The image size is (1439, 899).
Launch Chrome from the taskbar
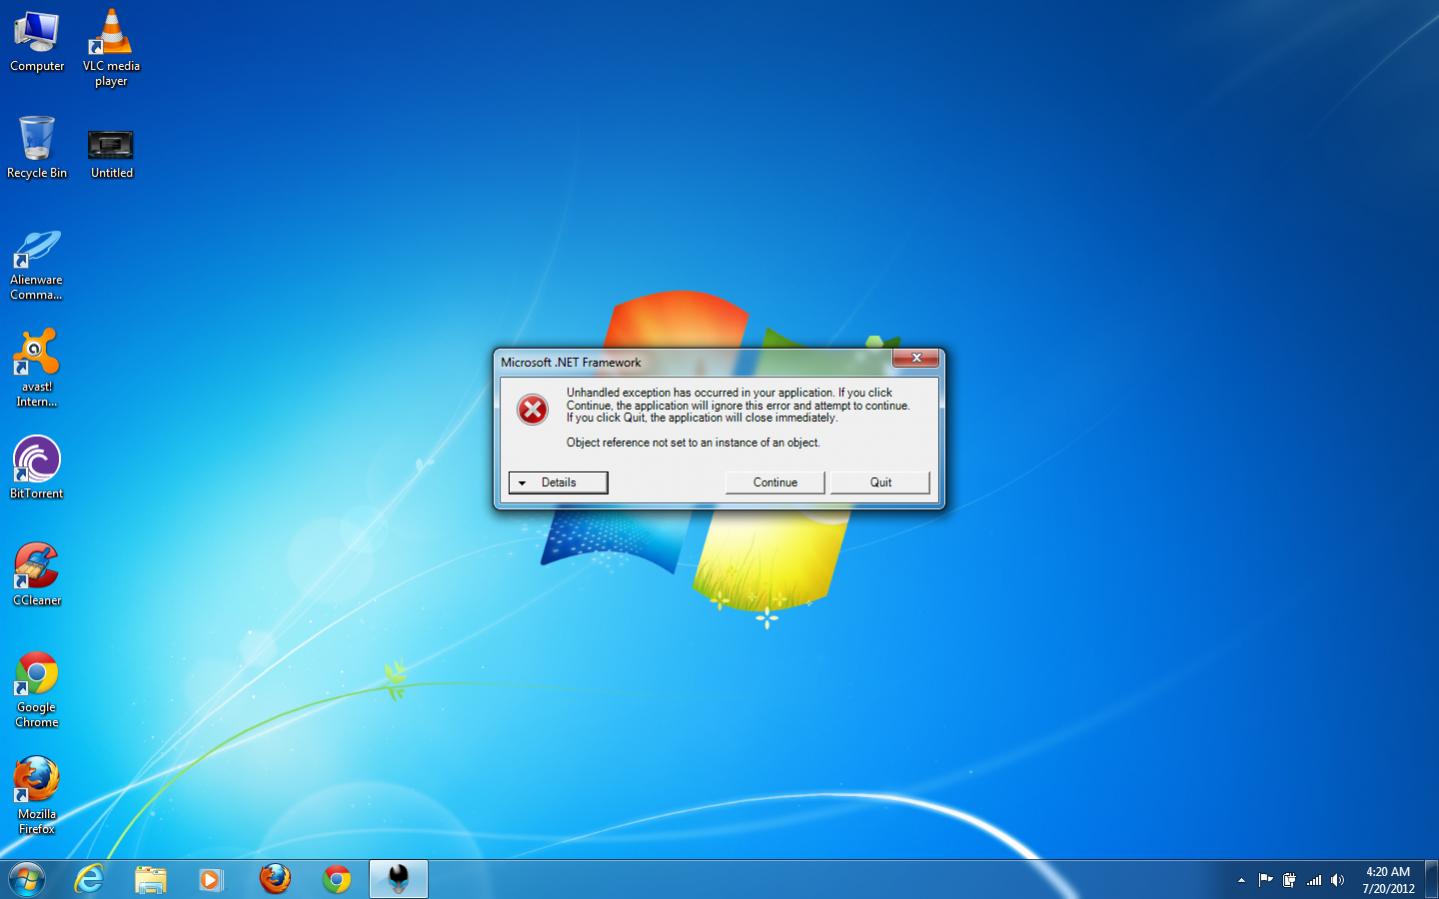pyautogui.click(x=337, y=879)
